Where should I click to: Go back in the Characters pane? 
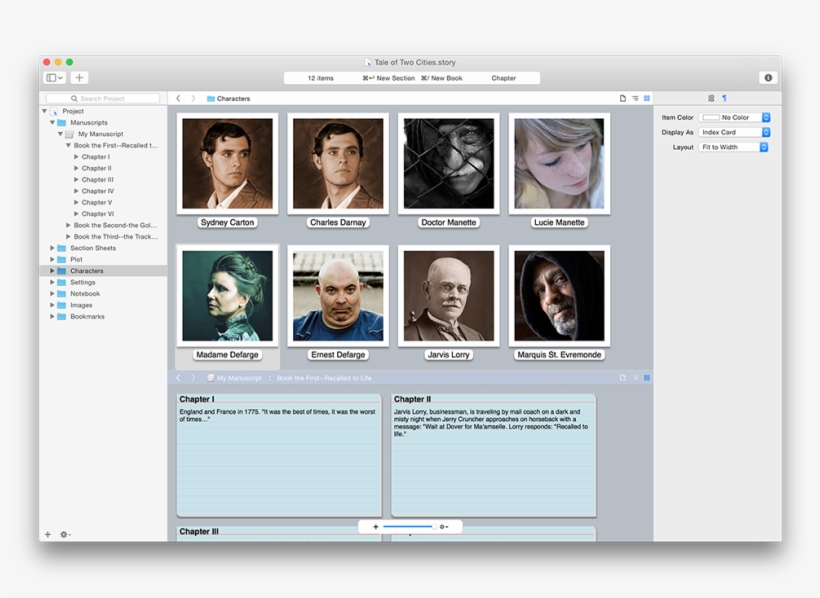click(x=178, y=98)
